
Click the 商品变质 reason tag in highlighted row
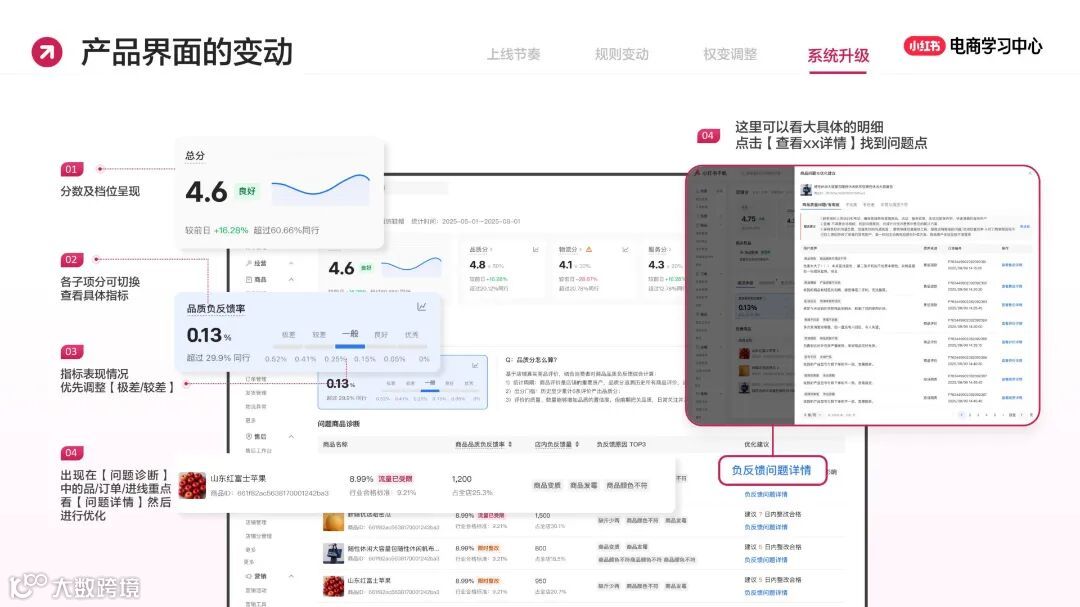pos(547,486)
